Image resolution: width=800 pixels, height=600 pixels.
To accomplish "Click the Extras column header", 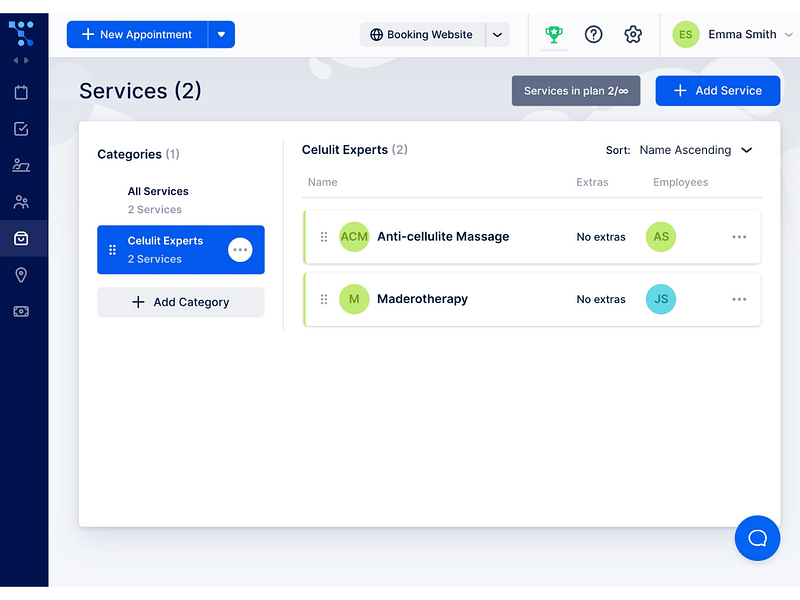I will 592,182.
